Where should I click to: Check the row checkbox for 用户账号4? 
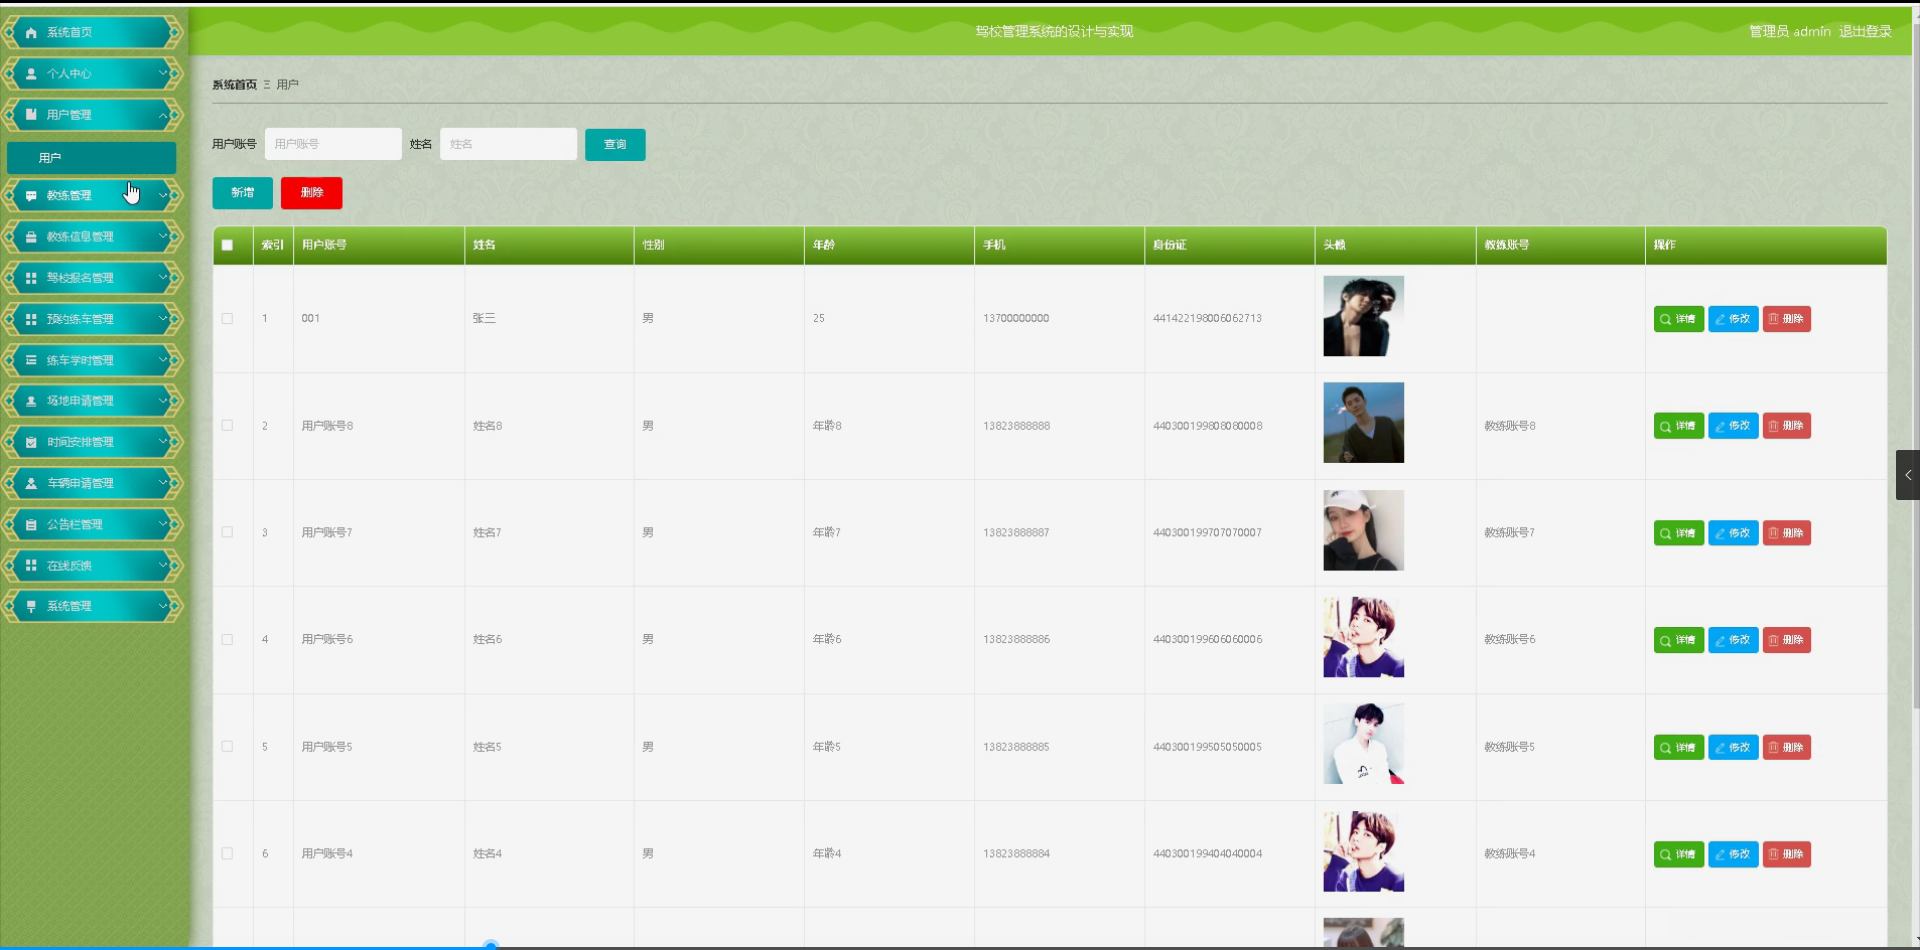click(227, 854)
